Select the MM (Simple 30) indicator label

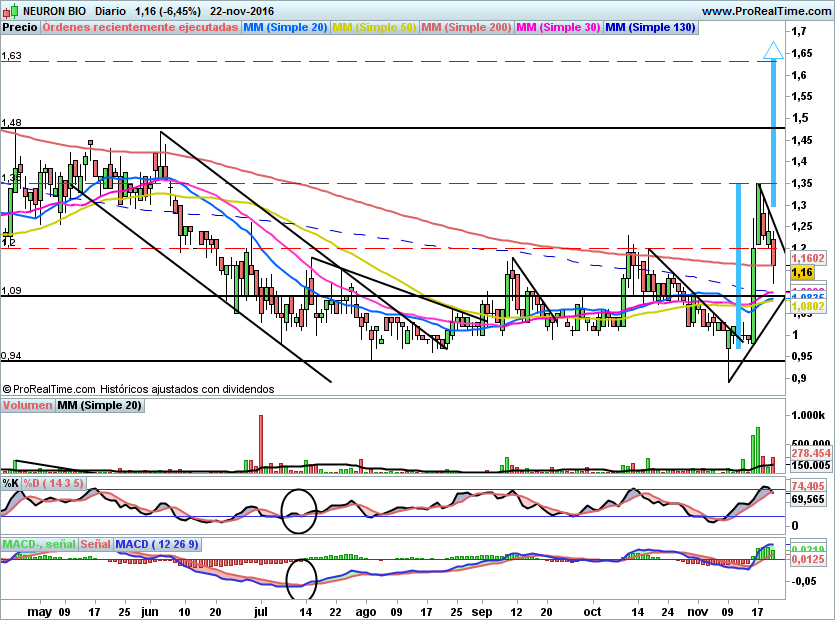(558, 28)
